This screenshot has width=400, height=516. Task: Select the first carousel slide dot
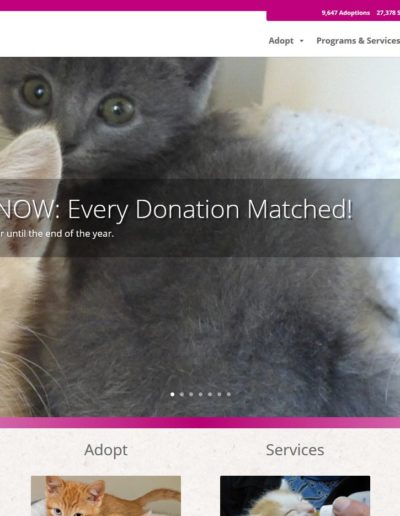pos(172,394)
